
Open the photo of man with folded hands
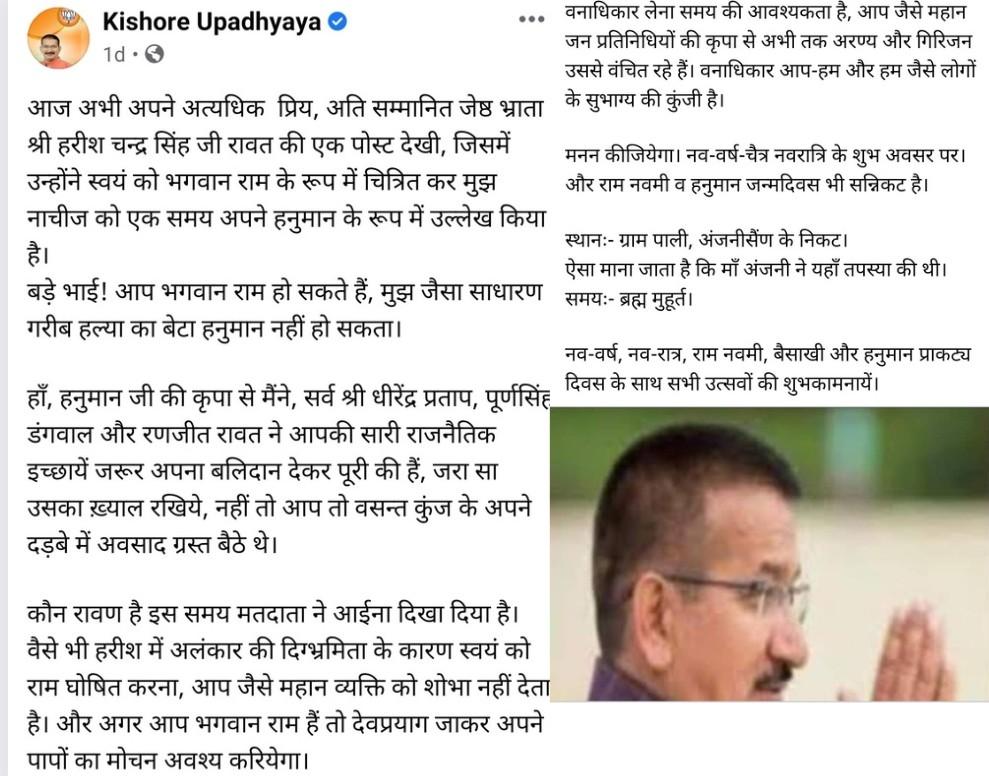[770, 554]
